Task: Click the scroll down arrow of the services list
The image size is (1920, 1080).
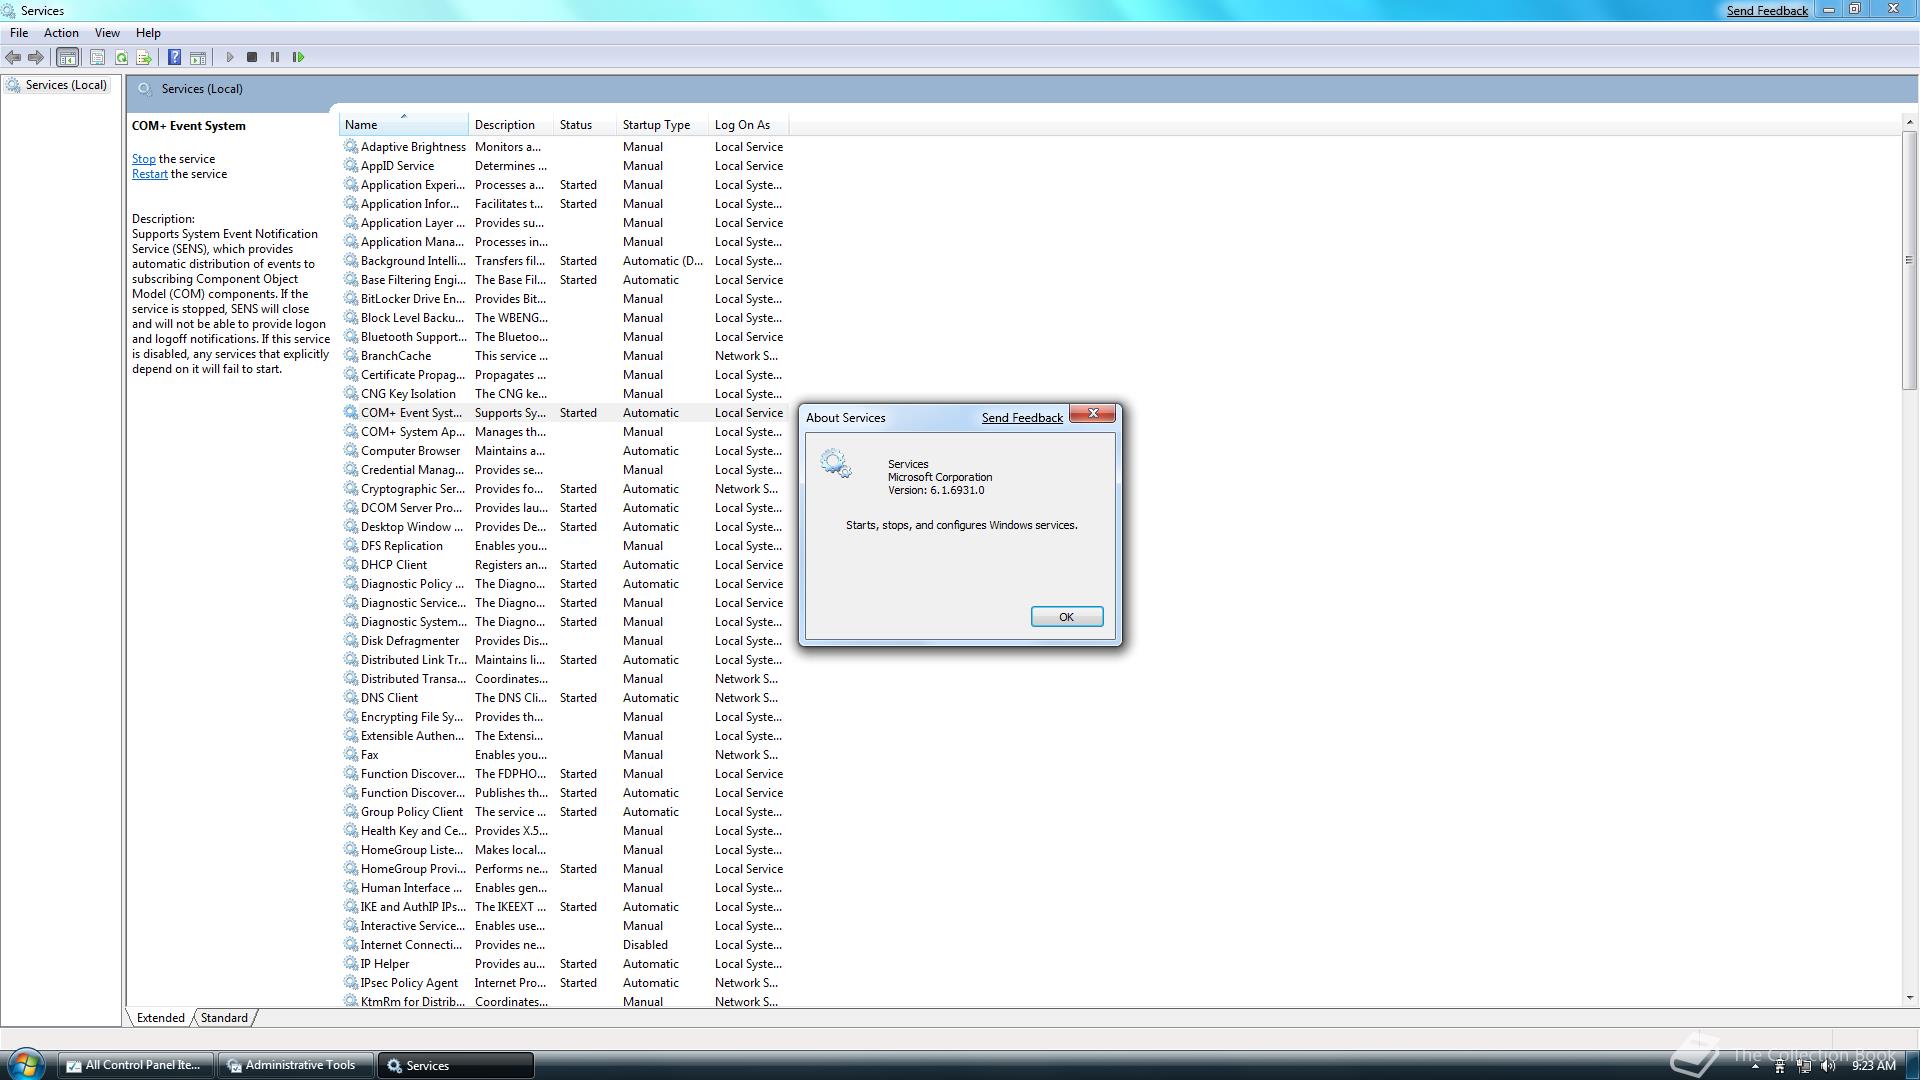Action: click(x=1909, y=997)
